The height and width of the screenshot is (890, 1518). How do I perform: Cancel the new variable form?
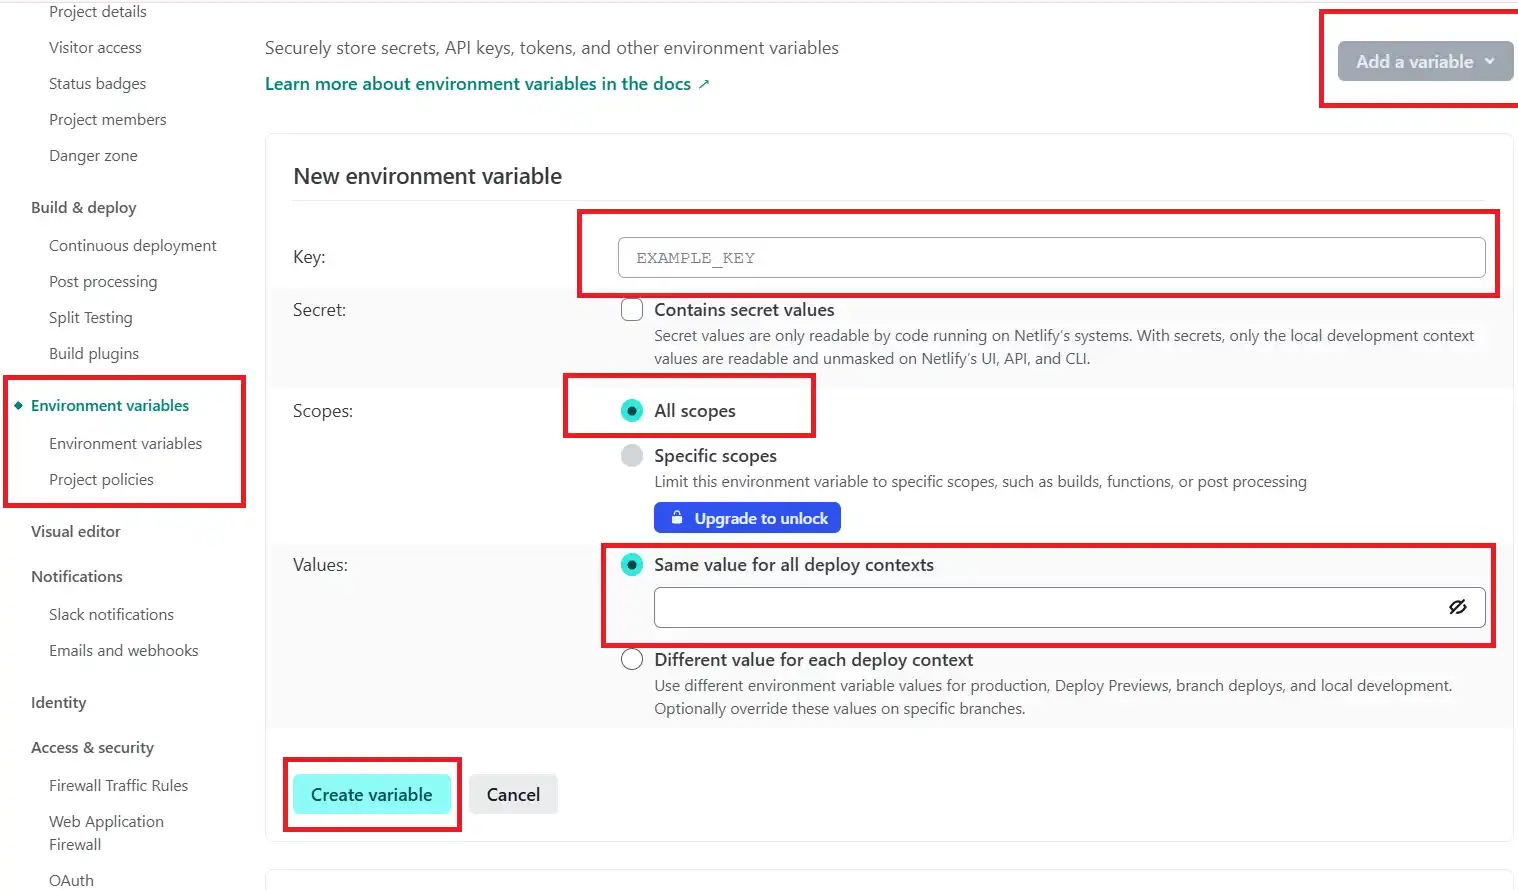(513, 795)
